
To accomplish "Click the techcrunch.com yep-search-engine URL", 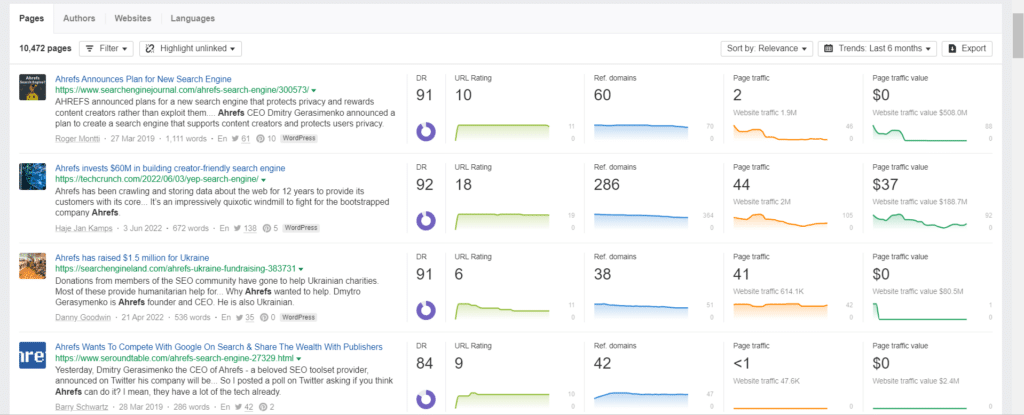I will (157, 179).
